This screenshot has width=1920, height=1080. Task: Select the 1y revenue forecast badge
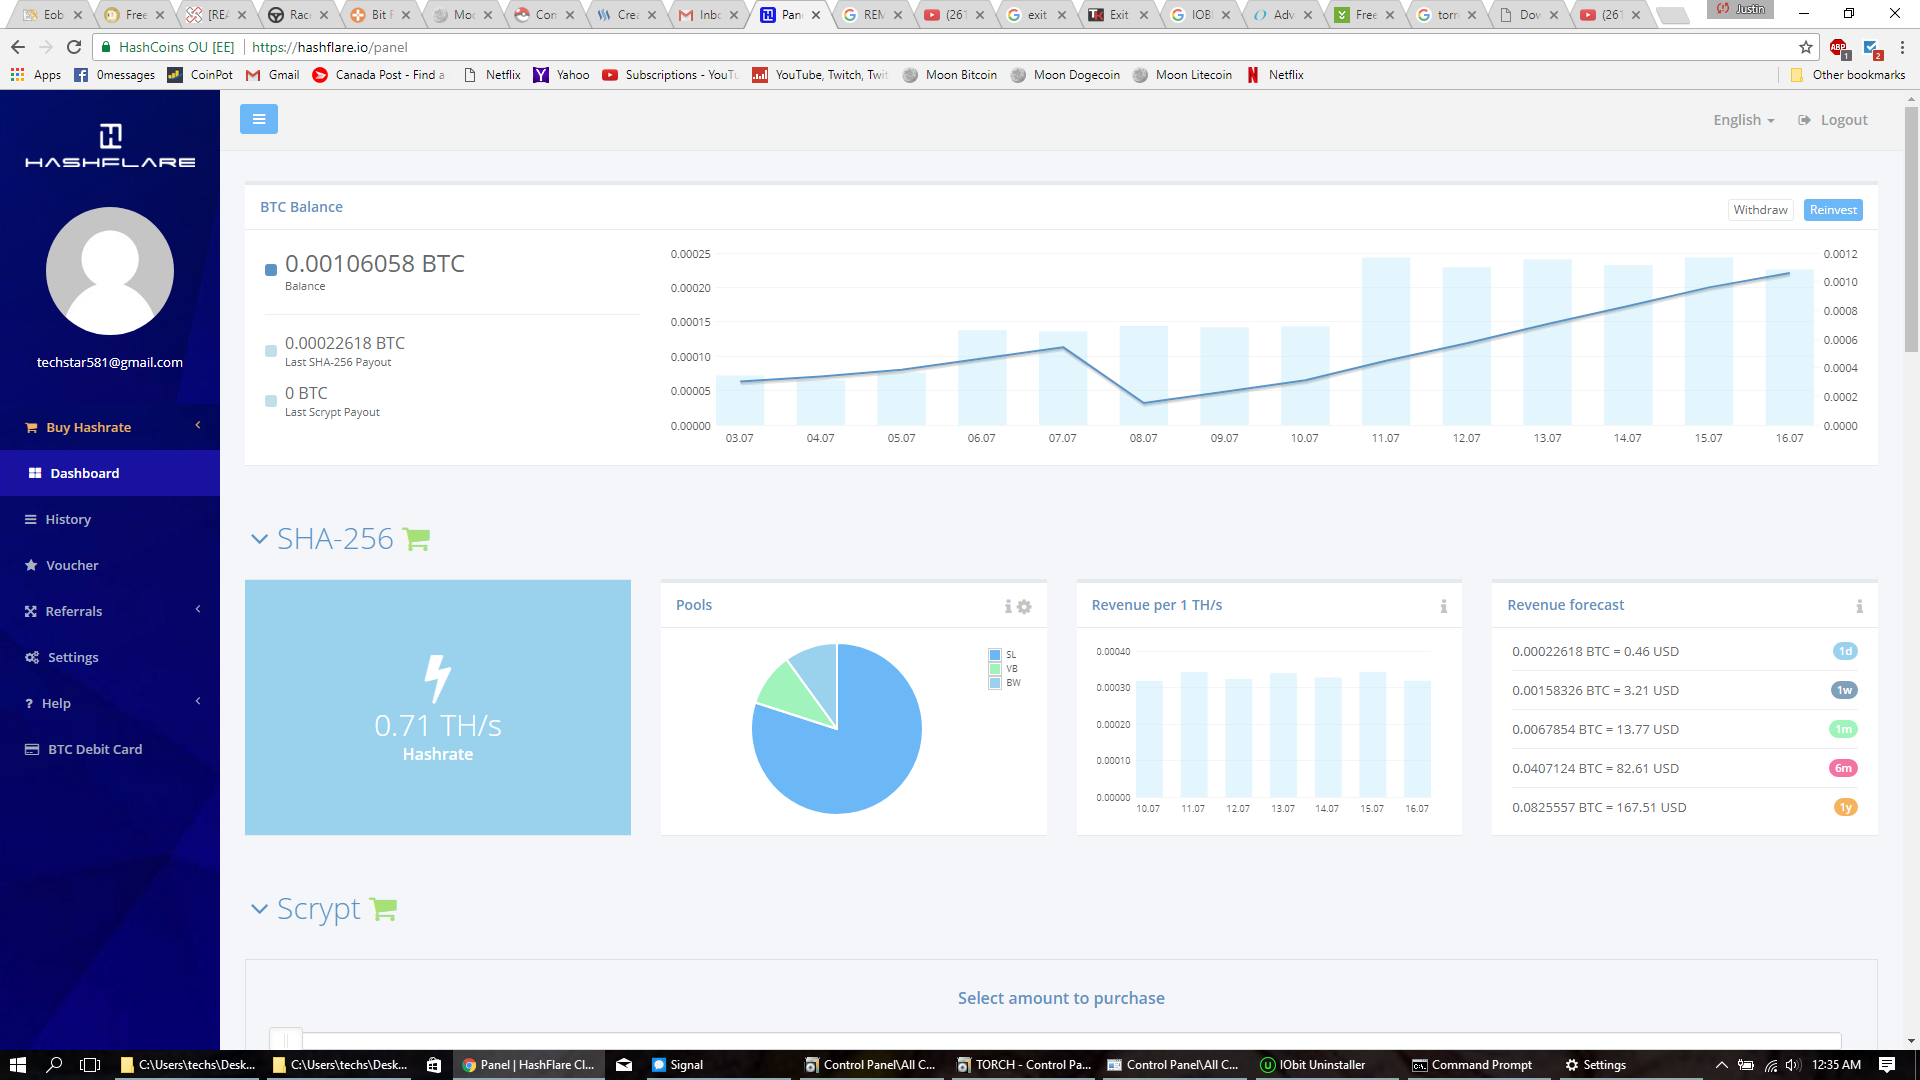(x=1845, y=807)
